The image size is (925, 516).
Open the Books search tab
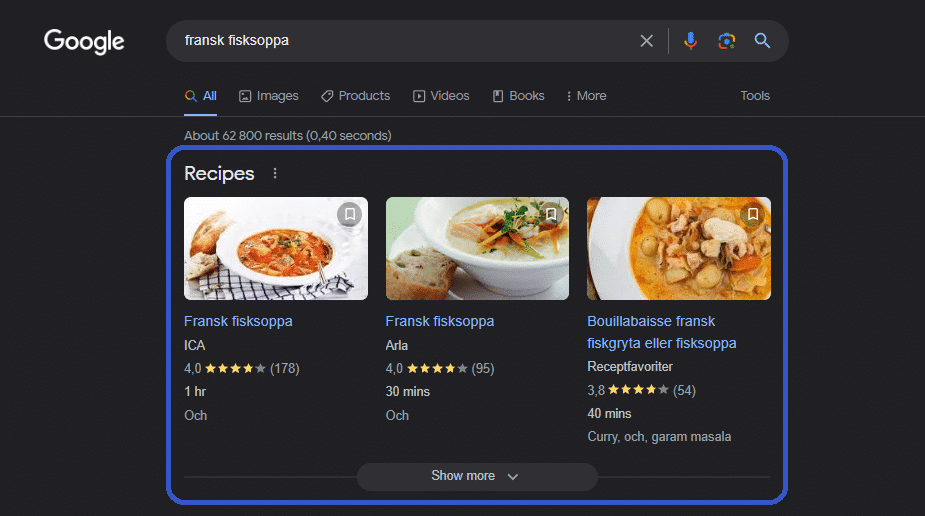(518, 96)
